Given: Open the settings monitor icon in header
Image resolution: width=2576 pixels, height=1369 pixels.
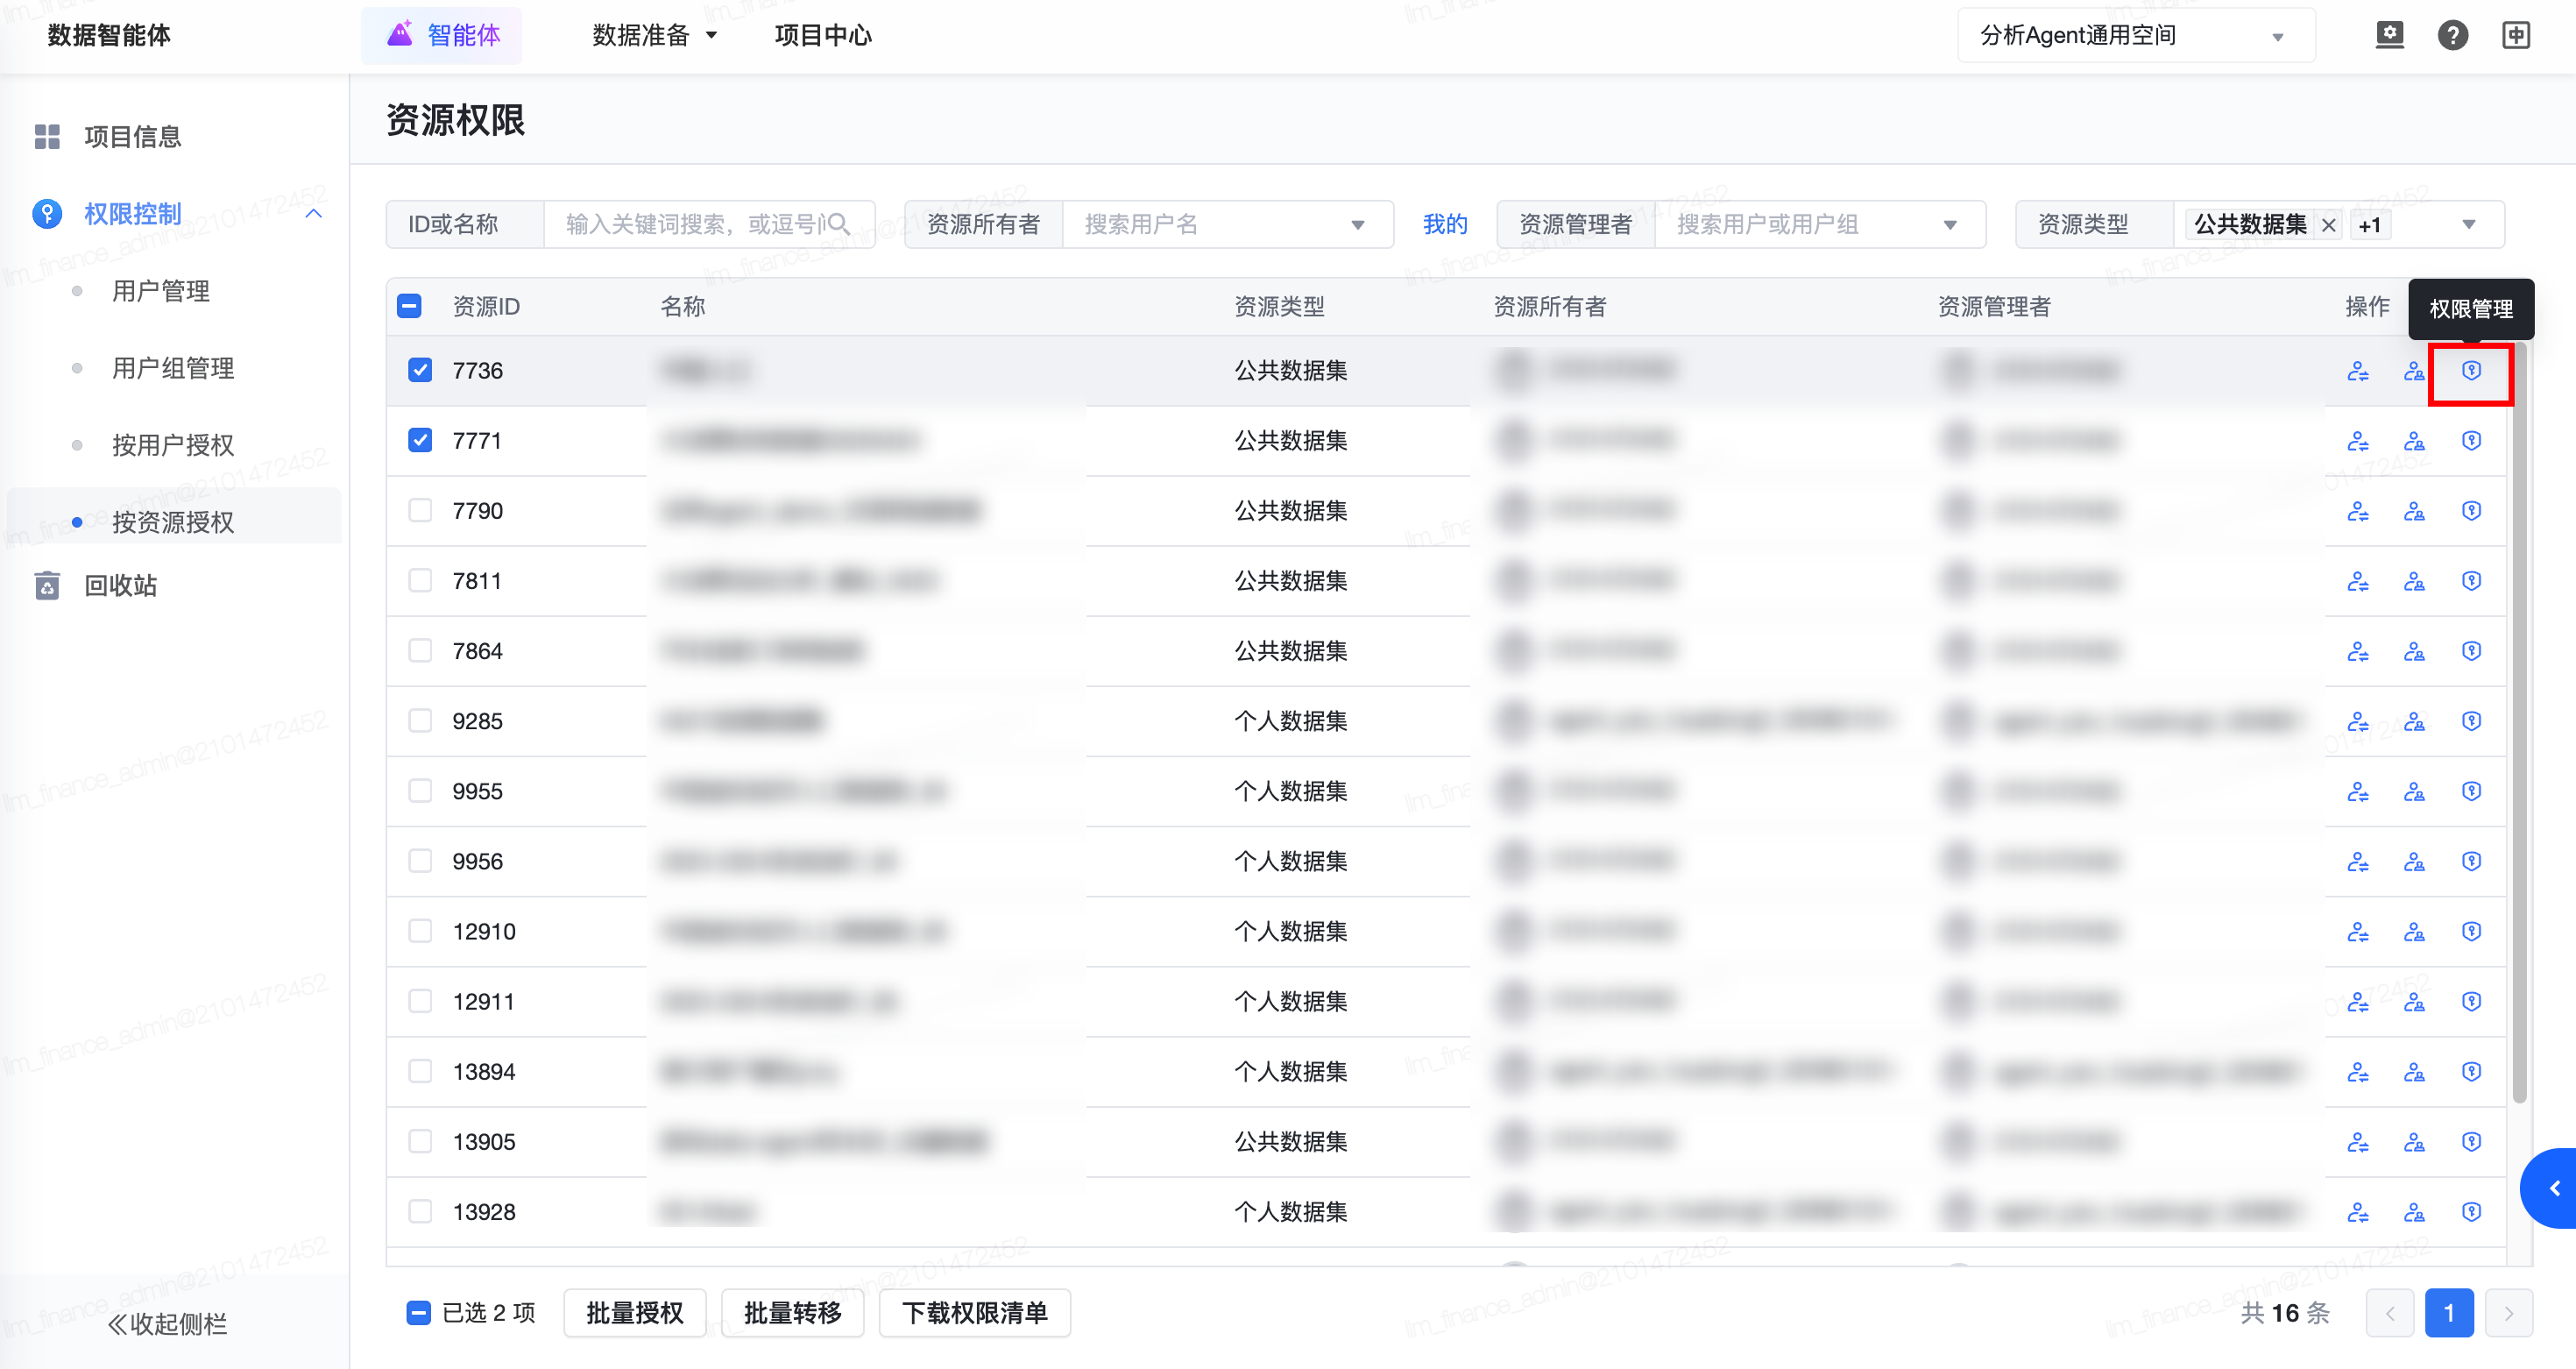Looking at the screenshot, I should [2389, 35].
